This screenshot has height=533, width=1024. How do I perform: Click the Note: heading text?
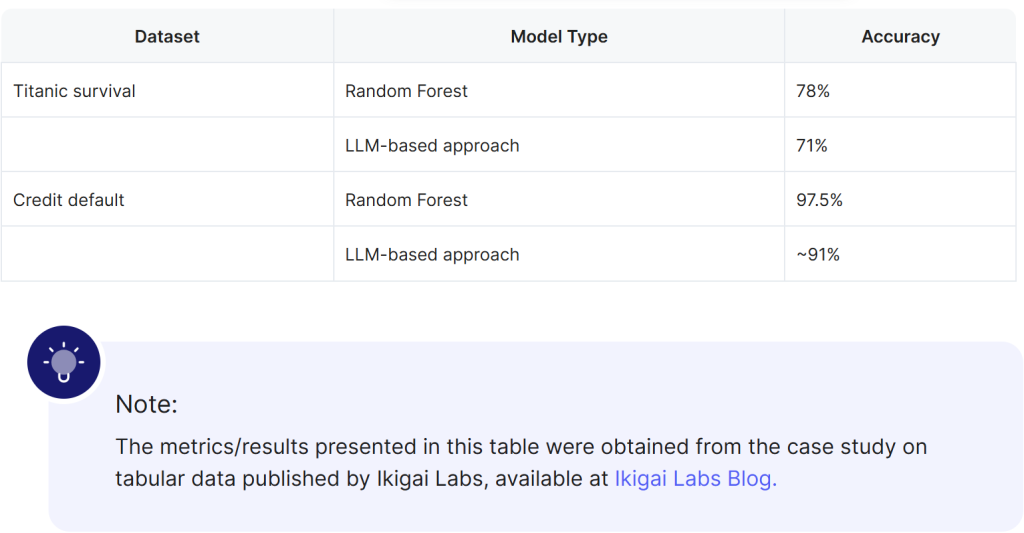pos(146,405)
